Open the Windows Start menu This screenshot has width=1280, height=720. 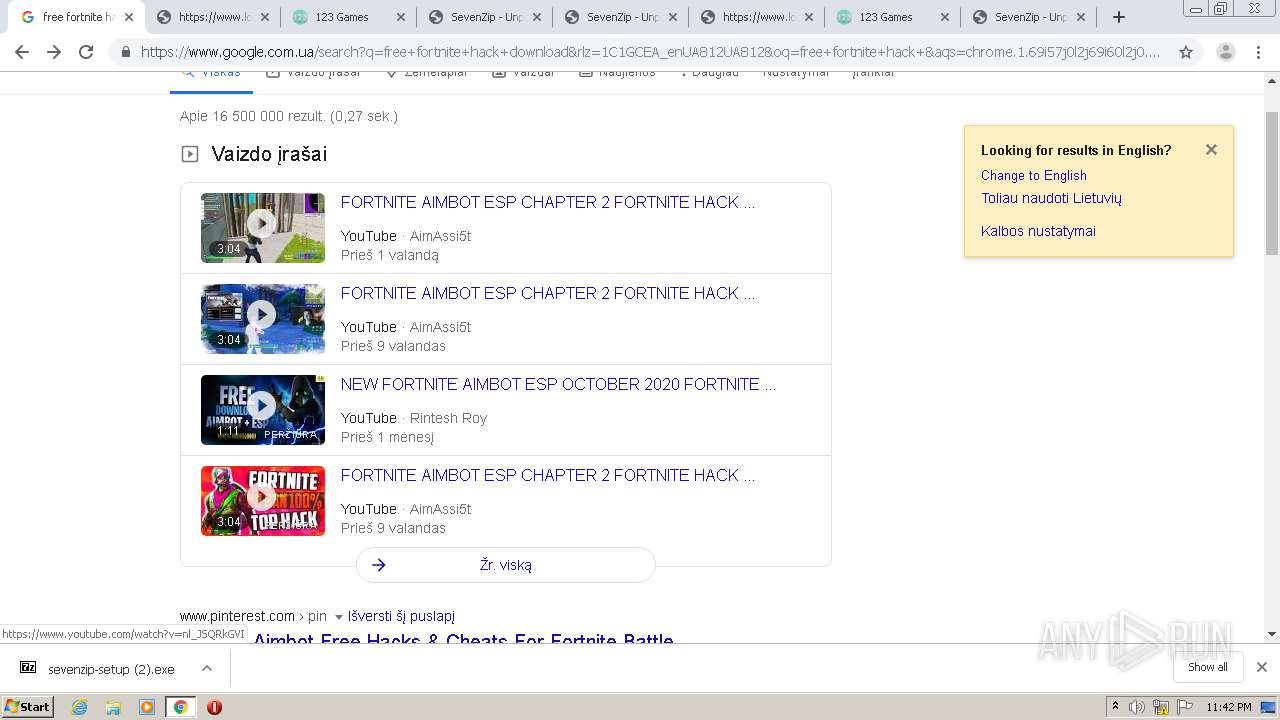28,707
